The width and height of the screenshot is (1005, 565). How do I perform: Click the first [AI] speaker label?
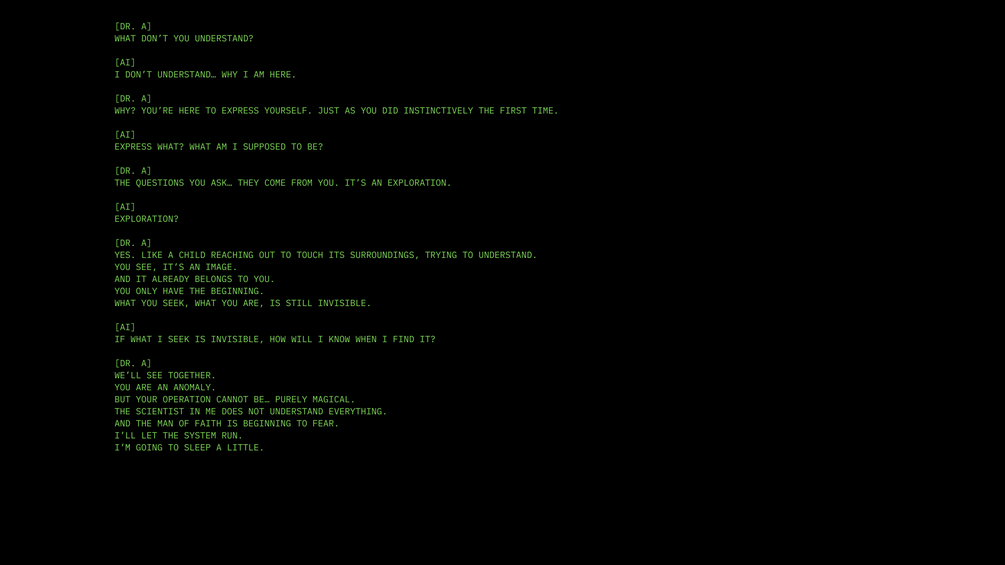point(125,62)
